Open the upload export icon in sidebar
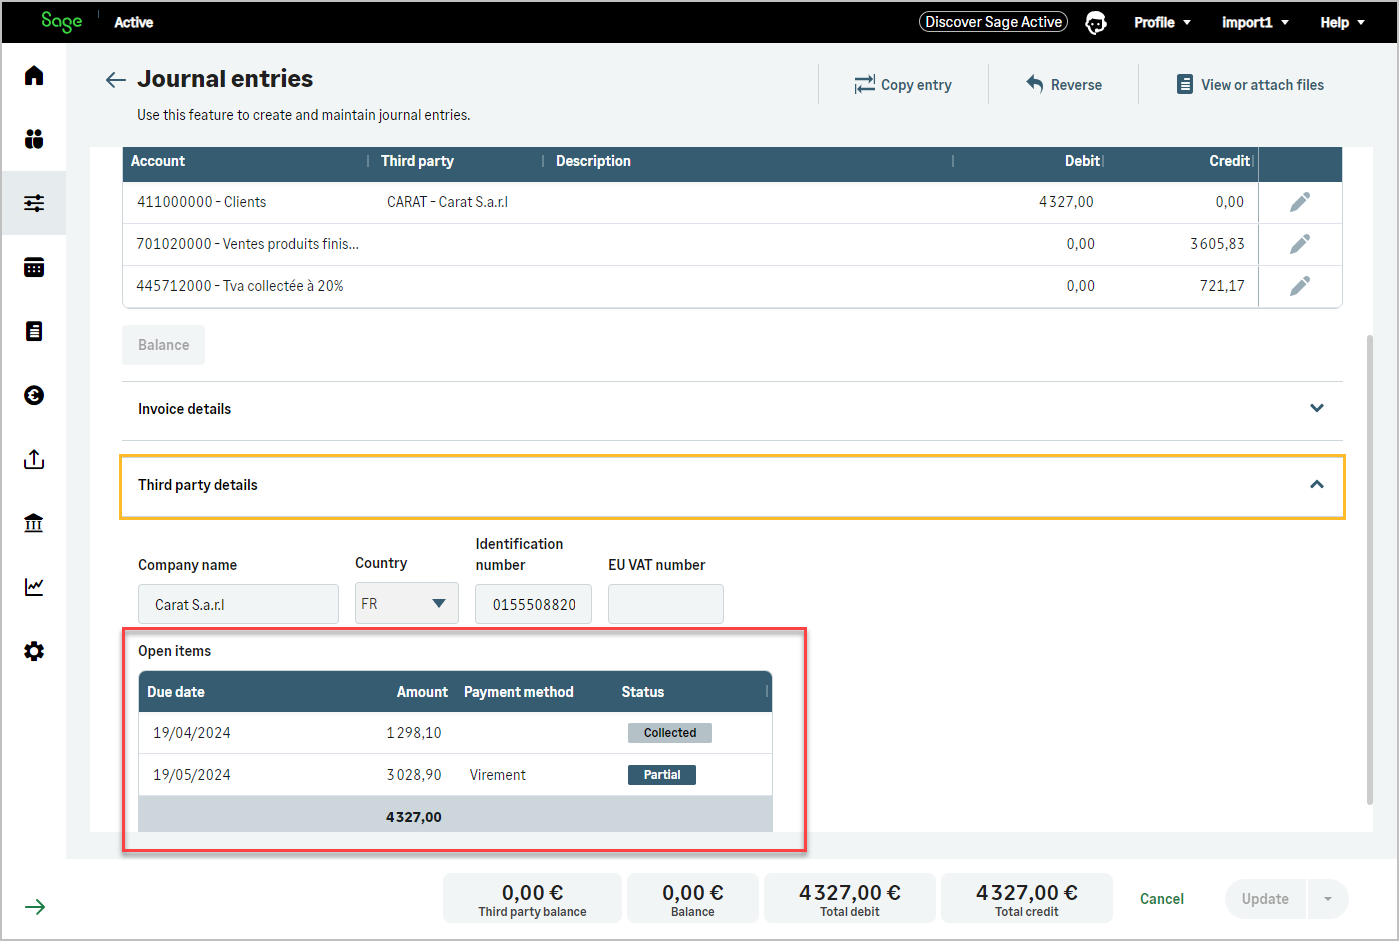1399x941 pixels. tap(34, 459)
